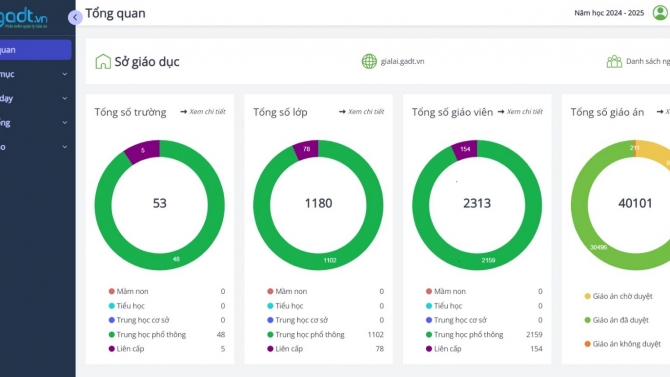
Task: Toggle Trung học cơ sở legend in Tổng số giáo viên
Action: (456, 320)
